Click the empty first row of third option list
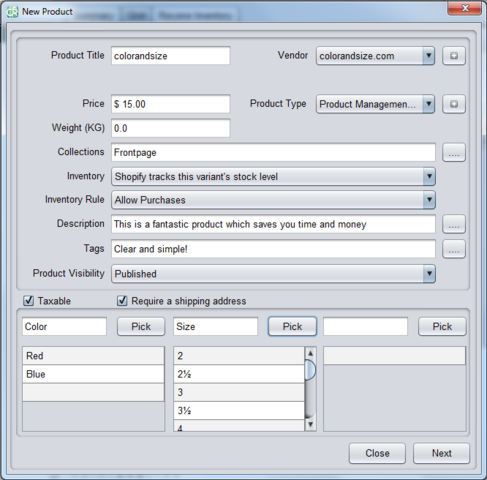 pos(395,356)
